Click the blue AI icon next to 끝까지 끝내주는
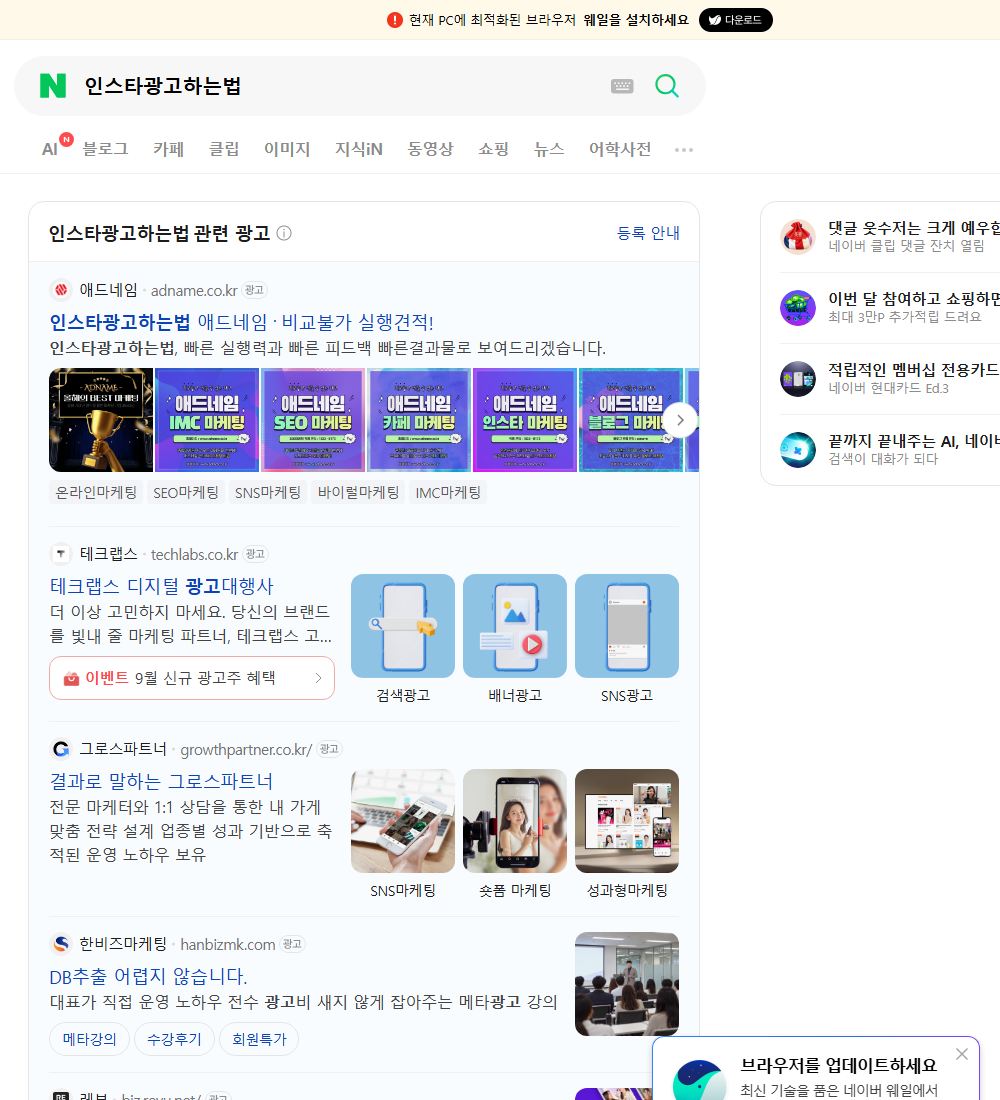The height and width of the screenshot is (1100, 1000). 798,450
